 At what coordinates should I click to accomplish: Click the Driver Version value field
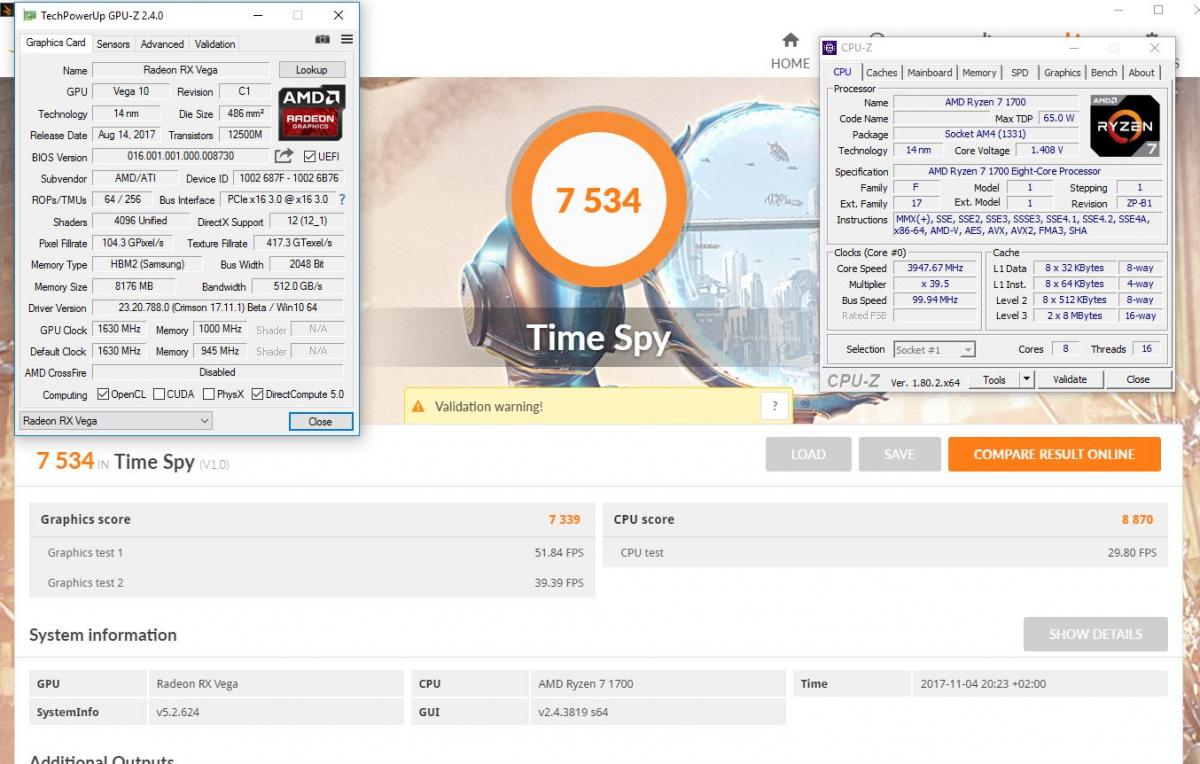(217, 308)
